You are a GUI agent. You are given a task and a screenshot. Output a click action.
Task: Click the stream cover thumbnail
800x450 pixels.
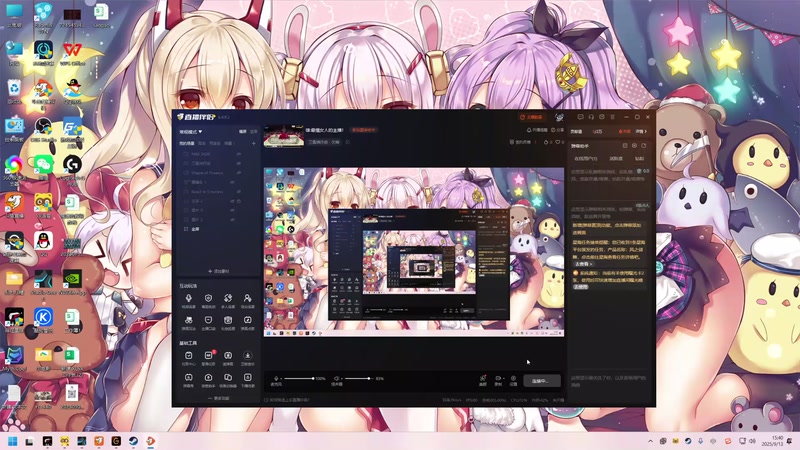click(284, 136)
